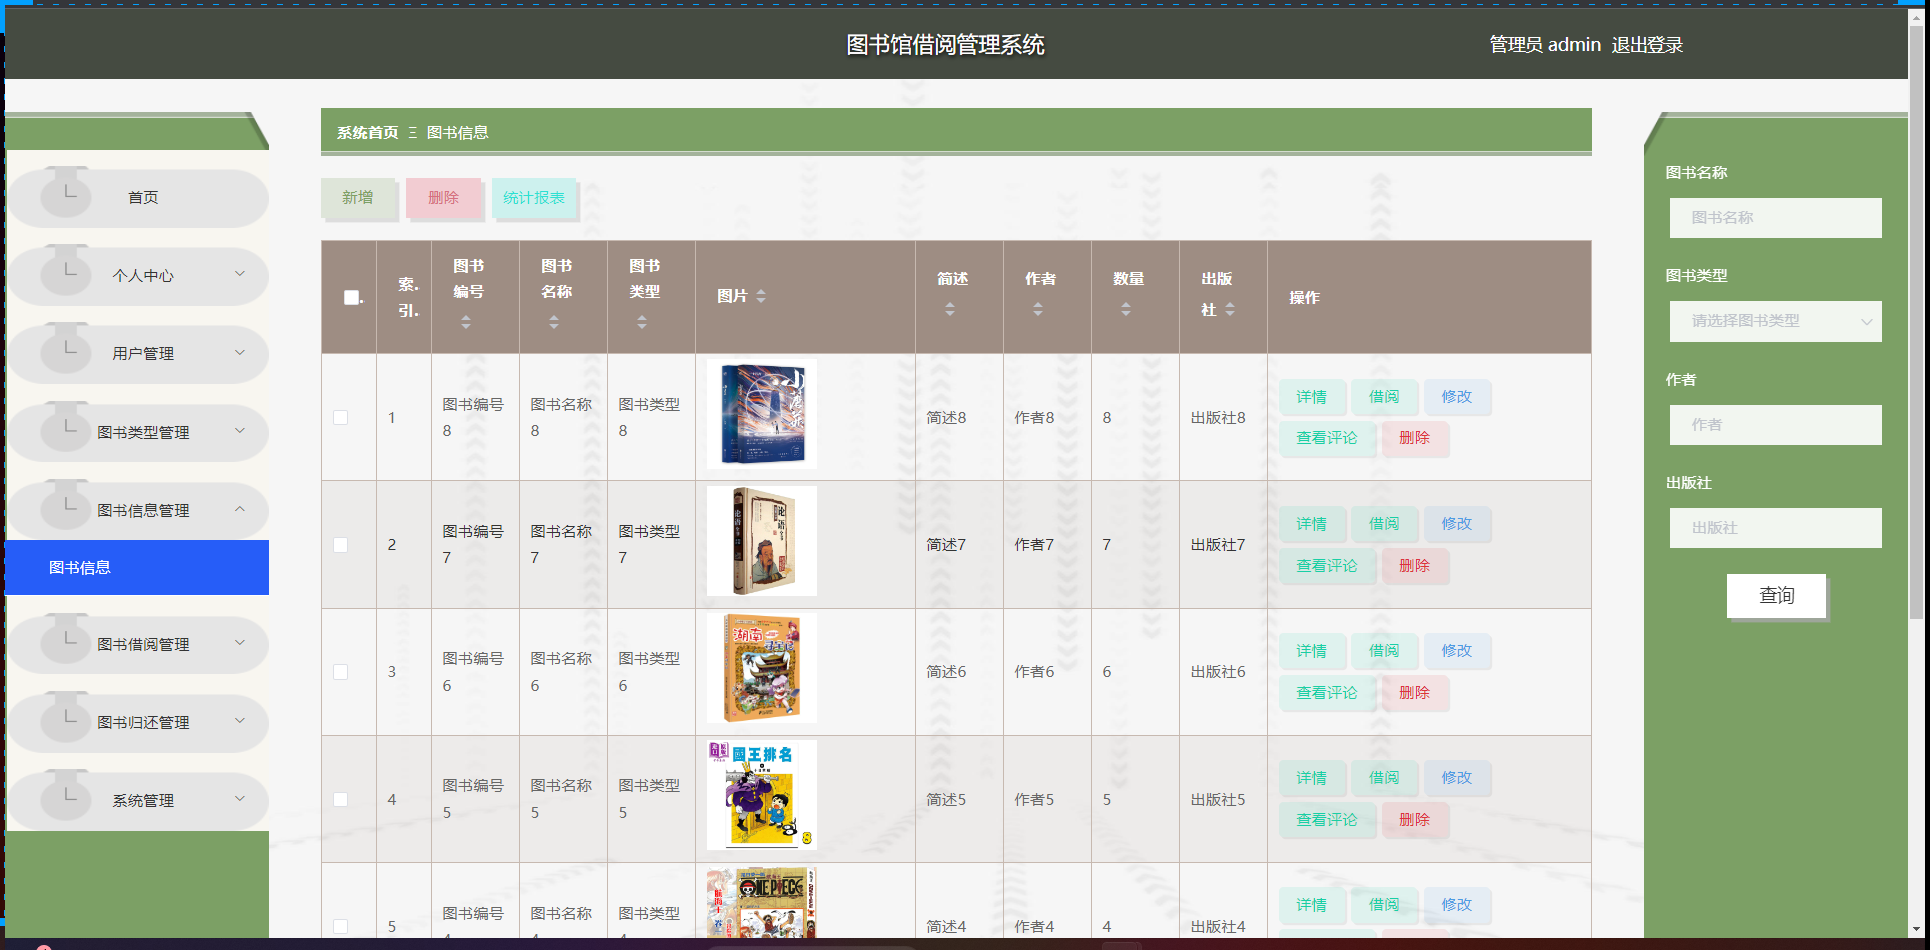Open 首页 in the sidebar
Screen dimensions: 1930x950
tap(137, 198)
